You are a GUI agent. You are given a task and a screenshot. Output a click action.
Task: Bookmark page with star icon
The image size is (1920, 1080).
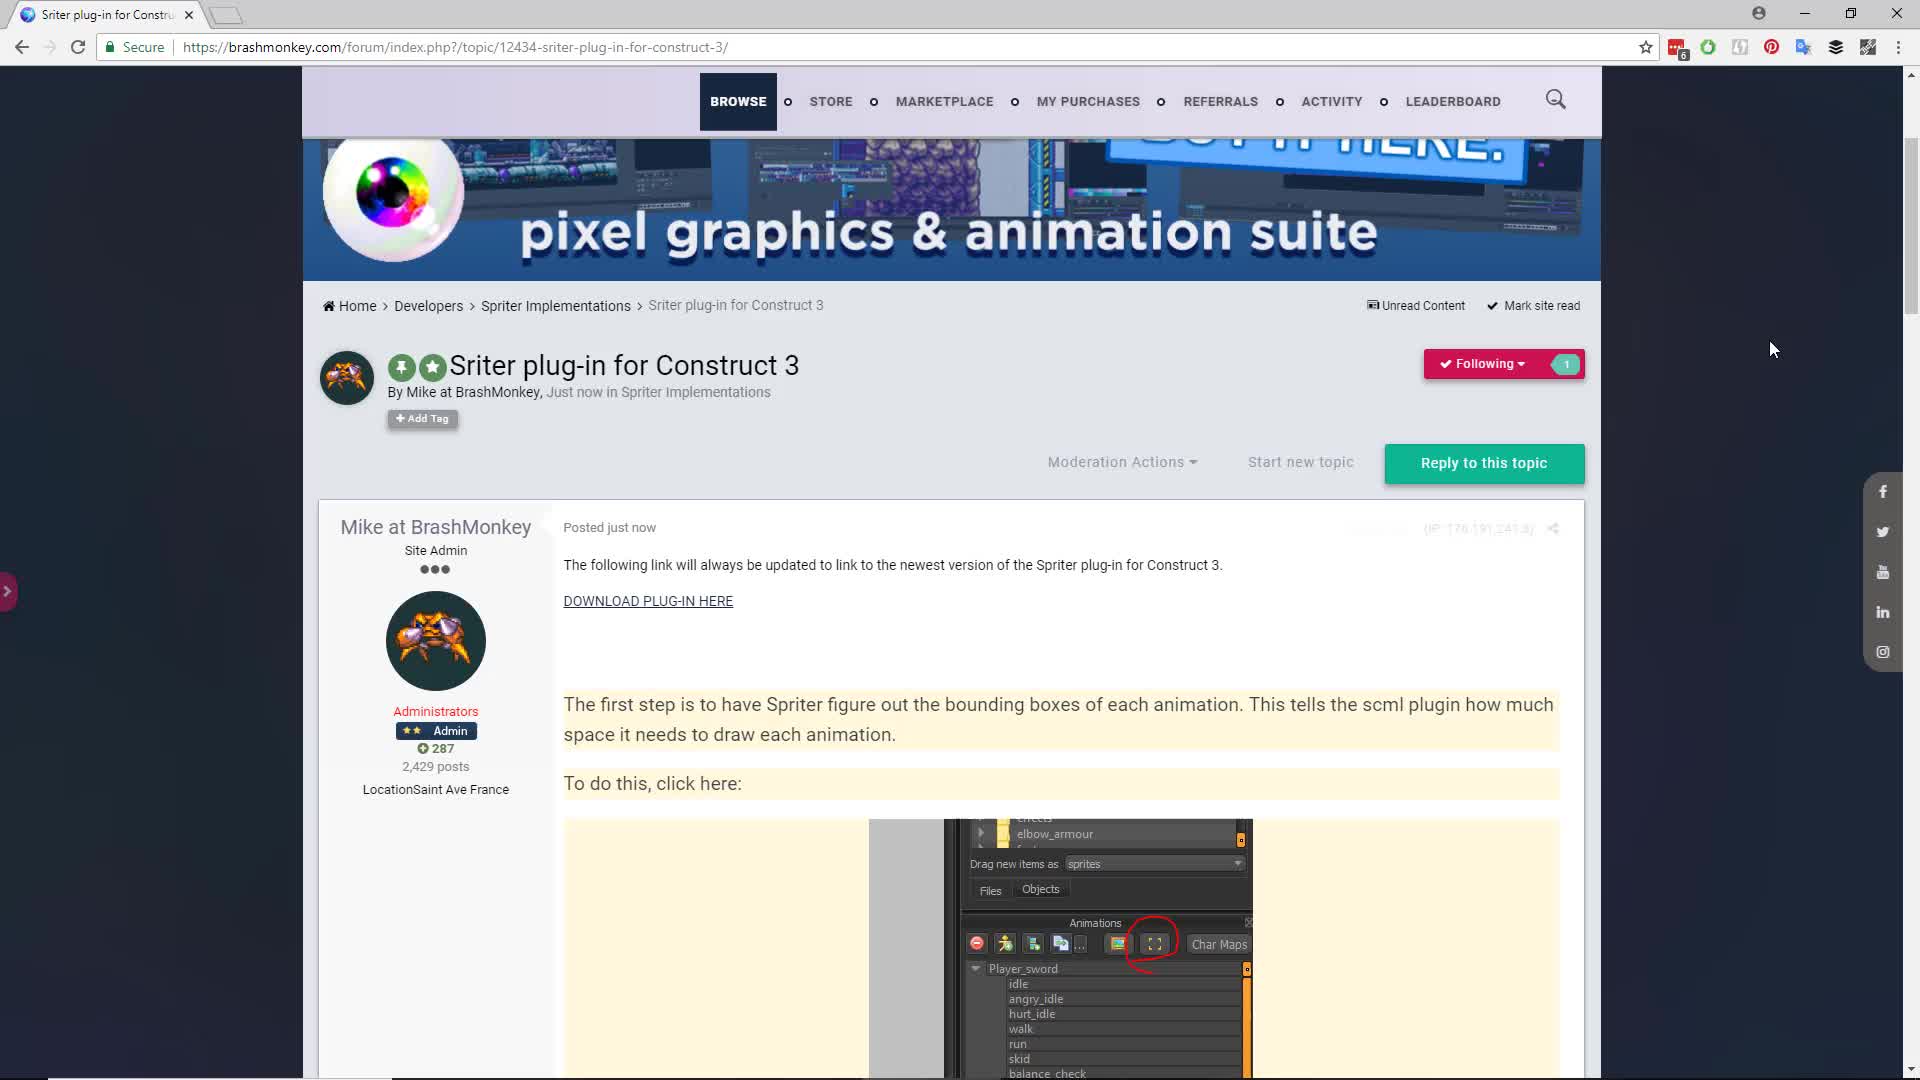point(1645,47)
